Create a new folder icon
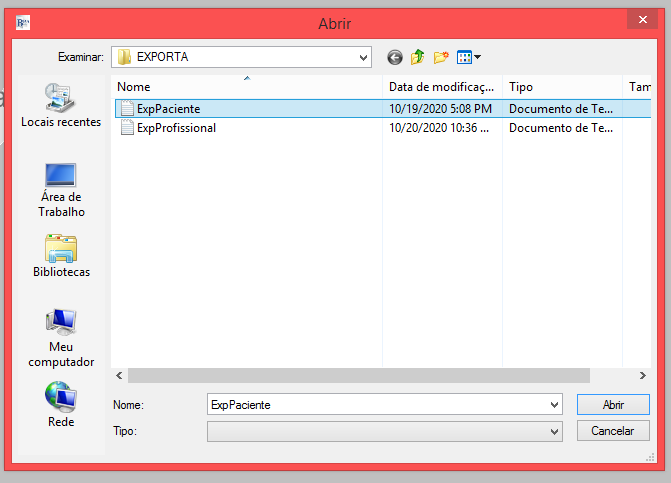The width and height of the screenshot is (671, 483). click(441, 58)
